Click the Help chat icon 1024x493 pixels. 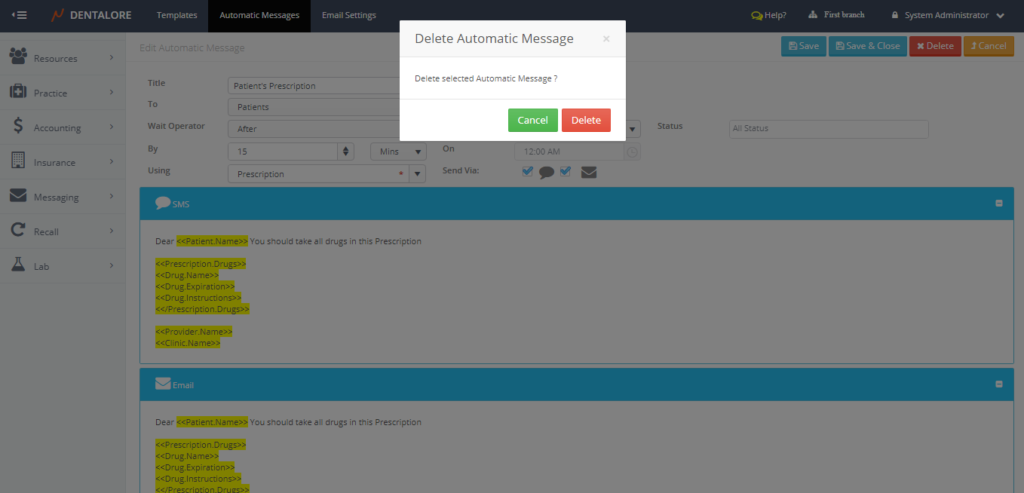(757, 15)
